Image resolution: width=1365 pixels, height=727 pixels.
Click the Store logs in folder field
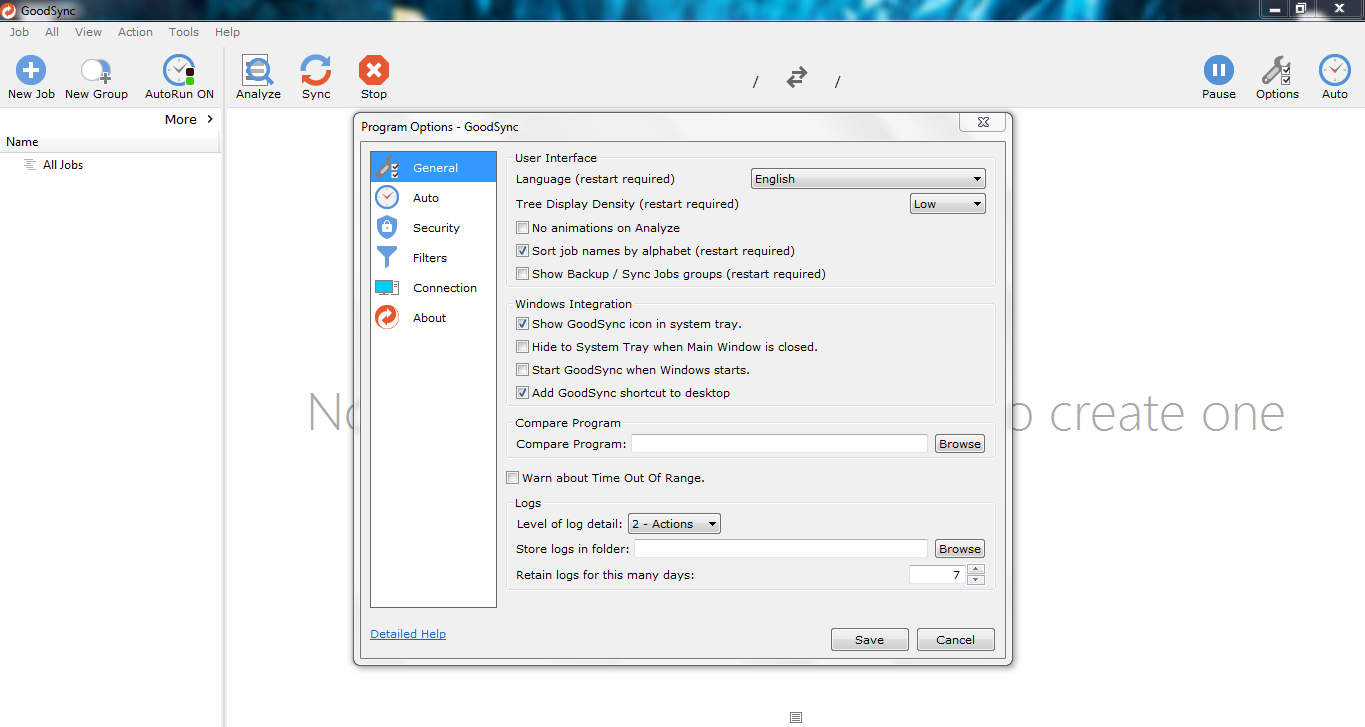[x=781, y=549]
